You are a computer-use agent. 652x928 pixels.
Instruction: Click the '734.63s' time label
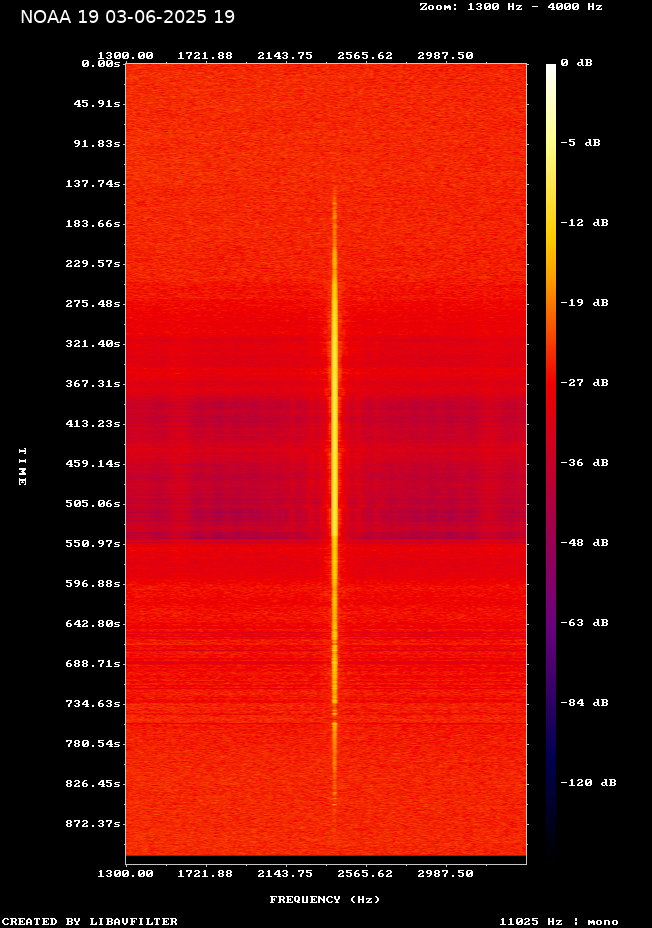[x=93, y=704]
